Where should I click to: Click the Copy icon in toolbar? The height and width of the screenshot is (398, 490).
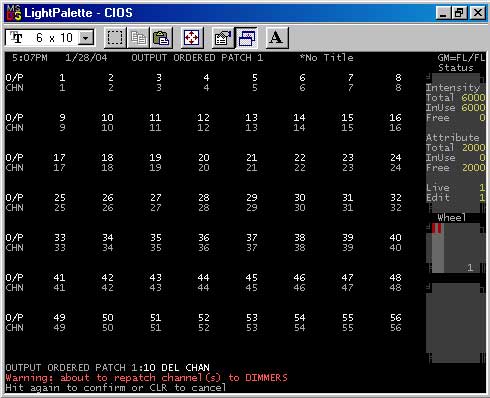point(138,38)
